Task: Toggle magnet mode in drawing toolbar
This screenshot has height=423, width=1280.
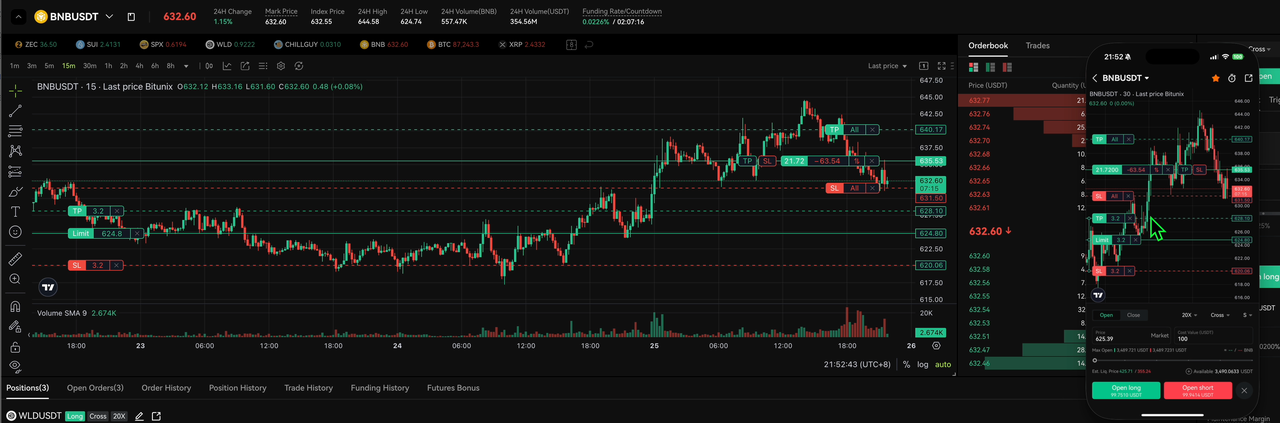Action: (15, 306)
